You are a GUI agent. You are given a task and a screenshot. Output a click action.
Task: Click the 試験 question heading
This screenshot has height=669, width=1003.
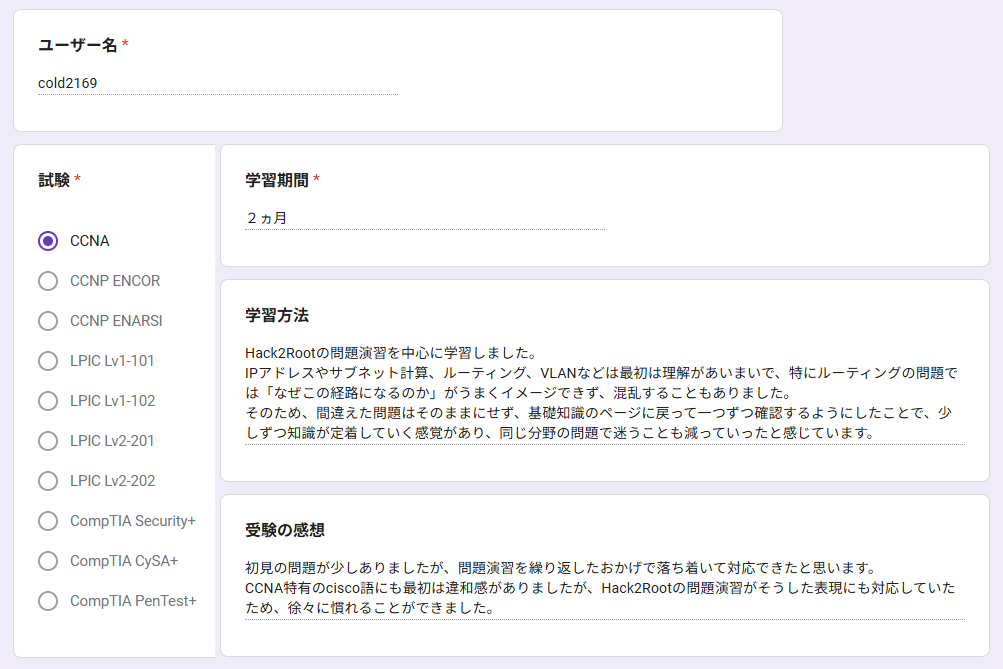[x=54, y=180]
